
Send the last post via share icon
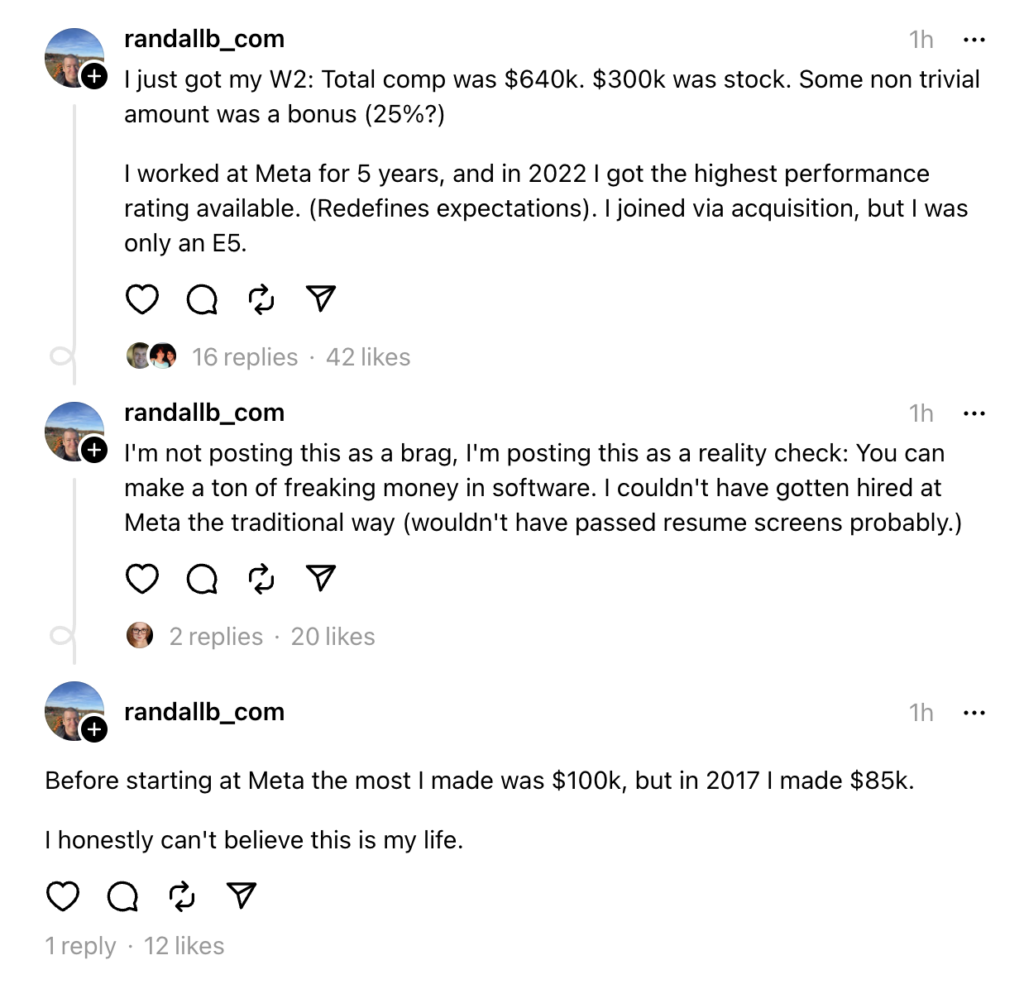pos(241,897)
